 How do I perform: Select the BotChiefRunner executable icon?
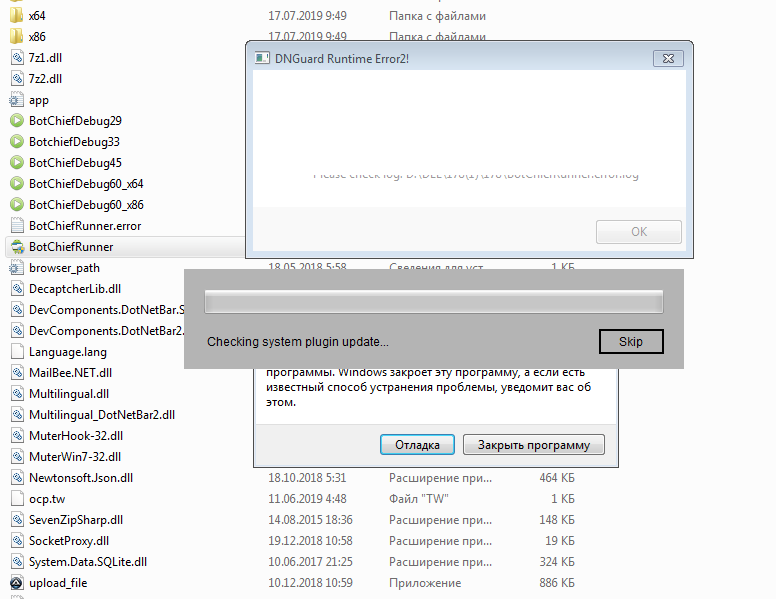pos(17,247)
